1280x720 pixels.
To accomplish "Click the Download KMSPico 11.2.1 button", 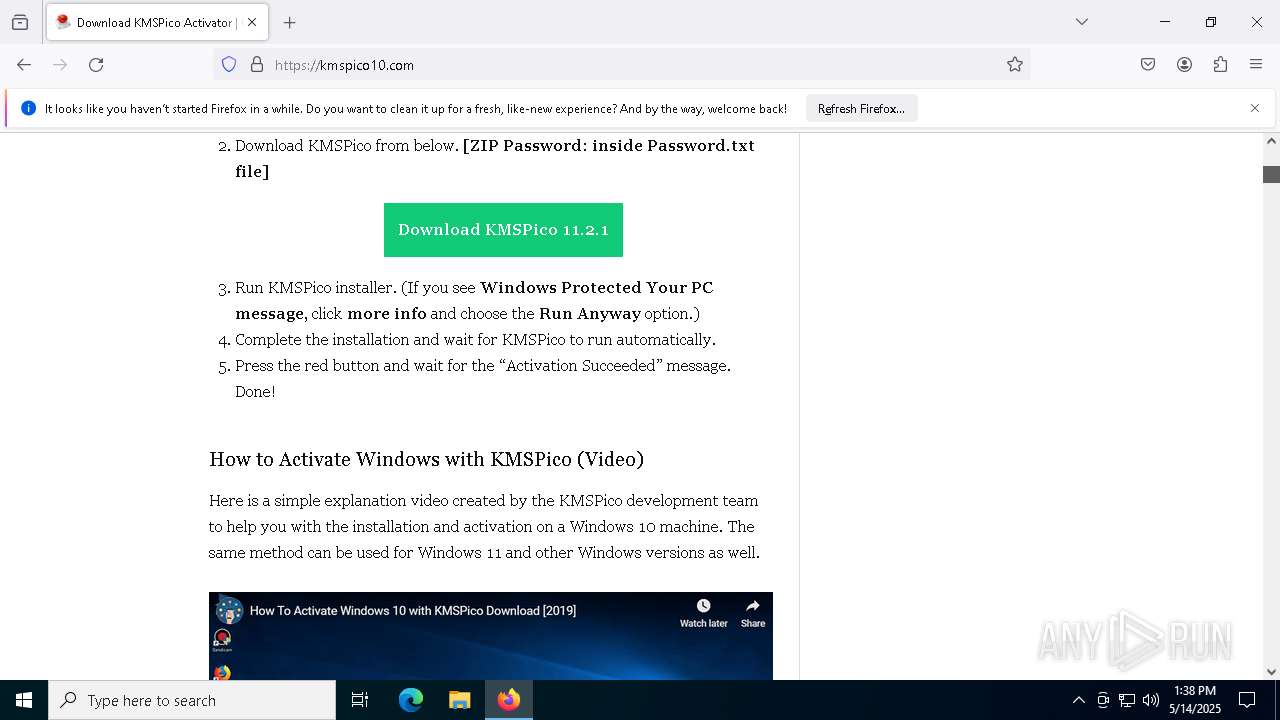I will pyautogui.click(x=503, y=230).
